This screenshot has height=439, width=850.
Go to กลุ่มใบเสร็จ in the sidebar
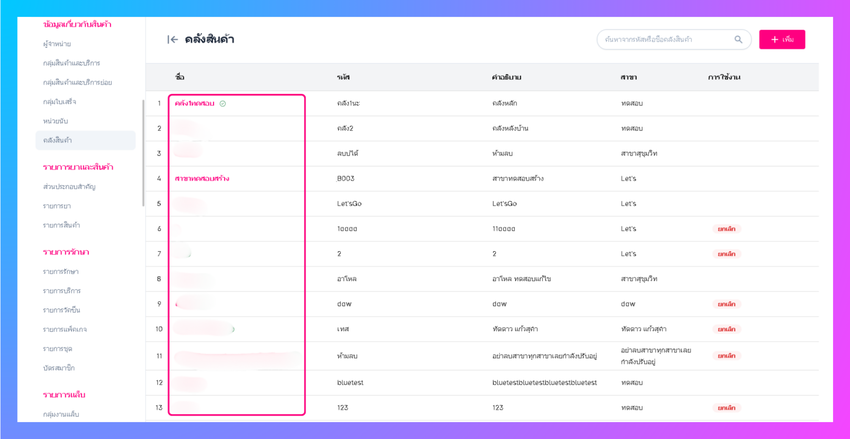pyautogui.click(x=60, y=102)
